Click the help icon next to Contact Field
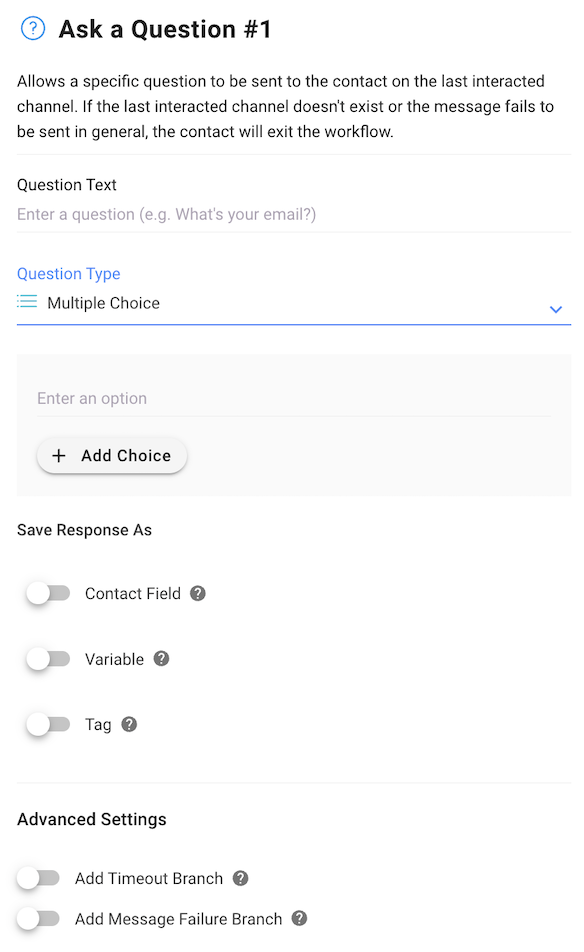This screenshot has height=952, width=584. (x=198, y=593)
